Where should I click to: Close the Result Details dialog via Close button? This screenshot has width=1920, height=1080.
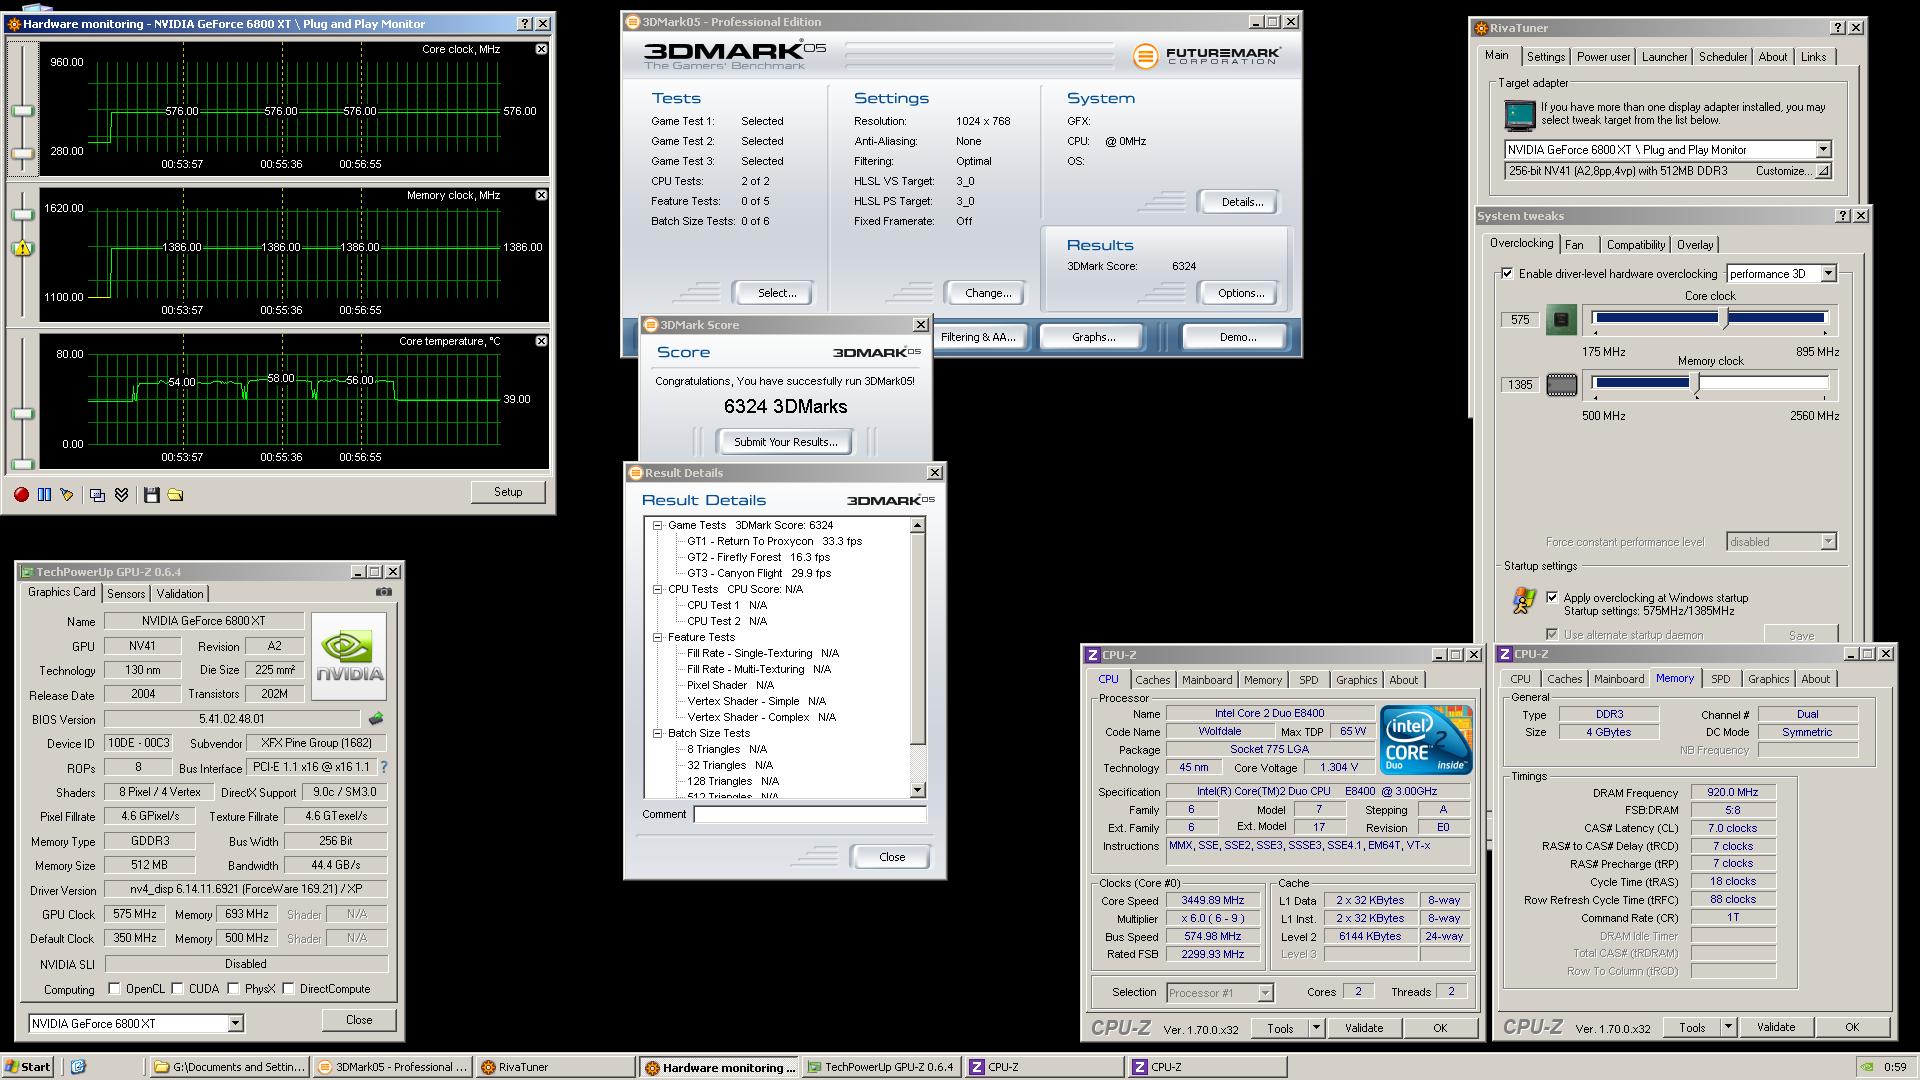click(891, 857)
